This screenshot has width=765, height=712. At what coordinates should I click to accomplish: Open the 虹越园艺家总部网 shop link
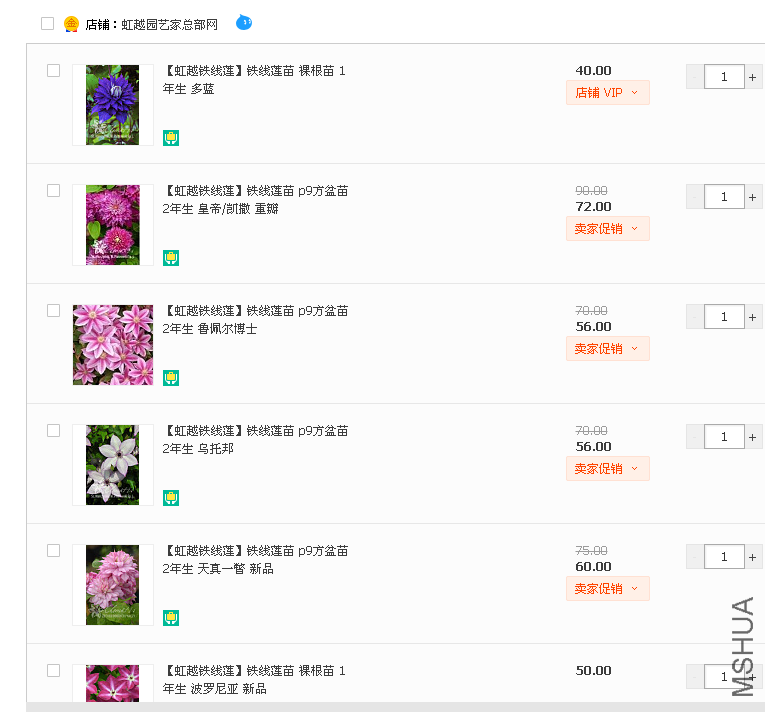click(x=169, y=25)
